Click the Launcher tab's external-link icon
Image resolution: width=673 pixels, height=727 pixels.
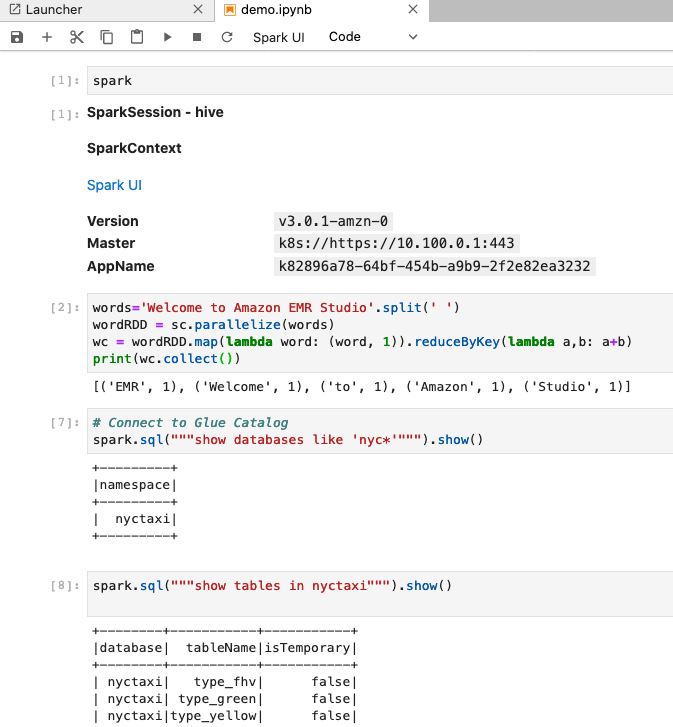click(15, 9)
